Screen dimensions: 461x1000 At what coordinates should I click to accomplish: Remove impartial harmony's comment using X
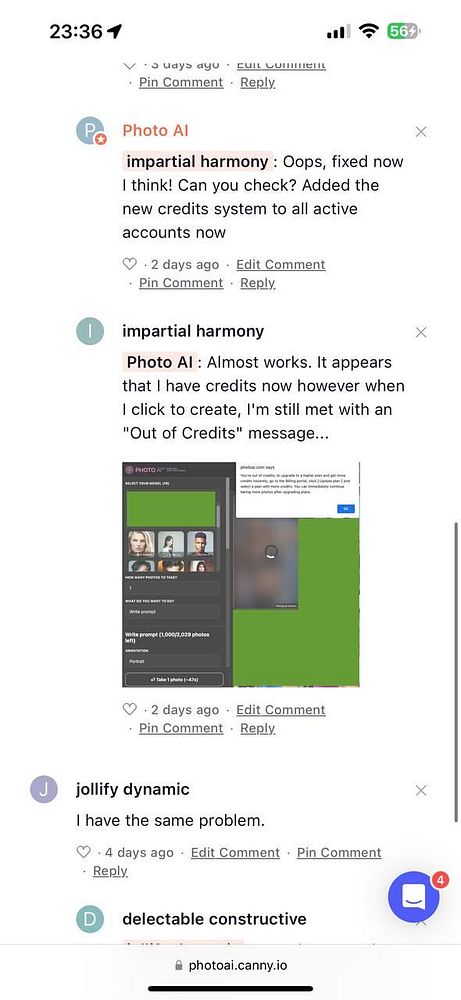421,332
